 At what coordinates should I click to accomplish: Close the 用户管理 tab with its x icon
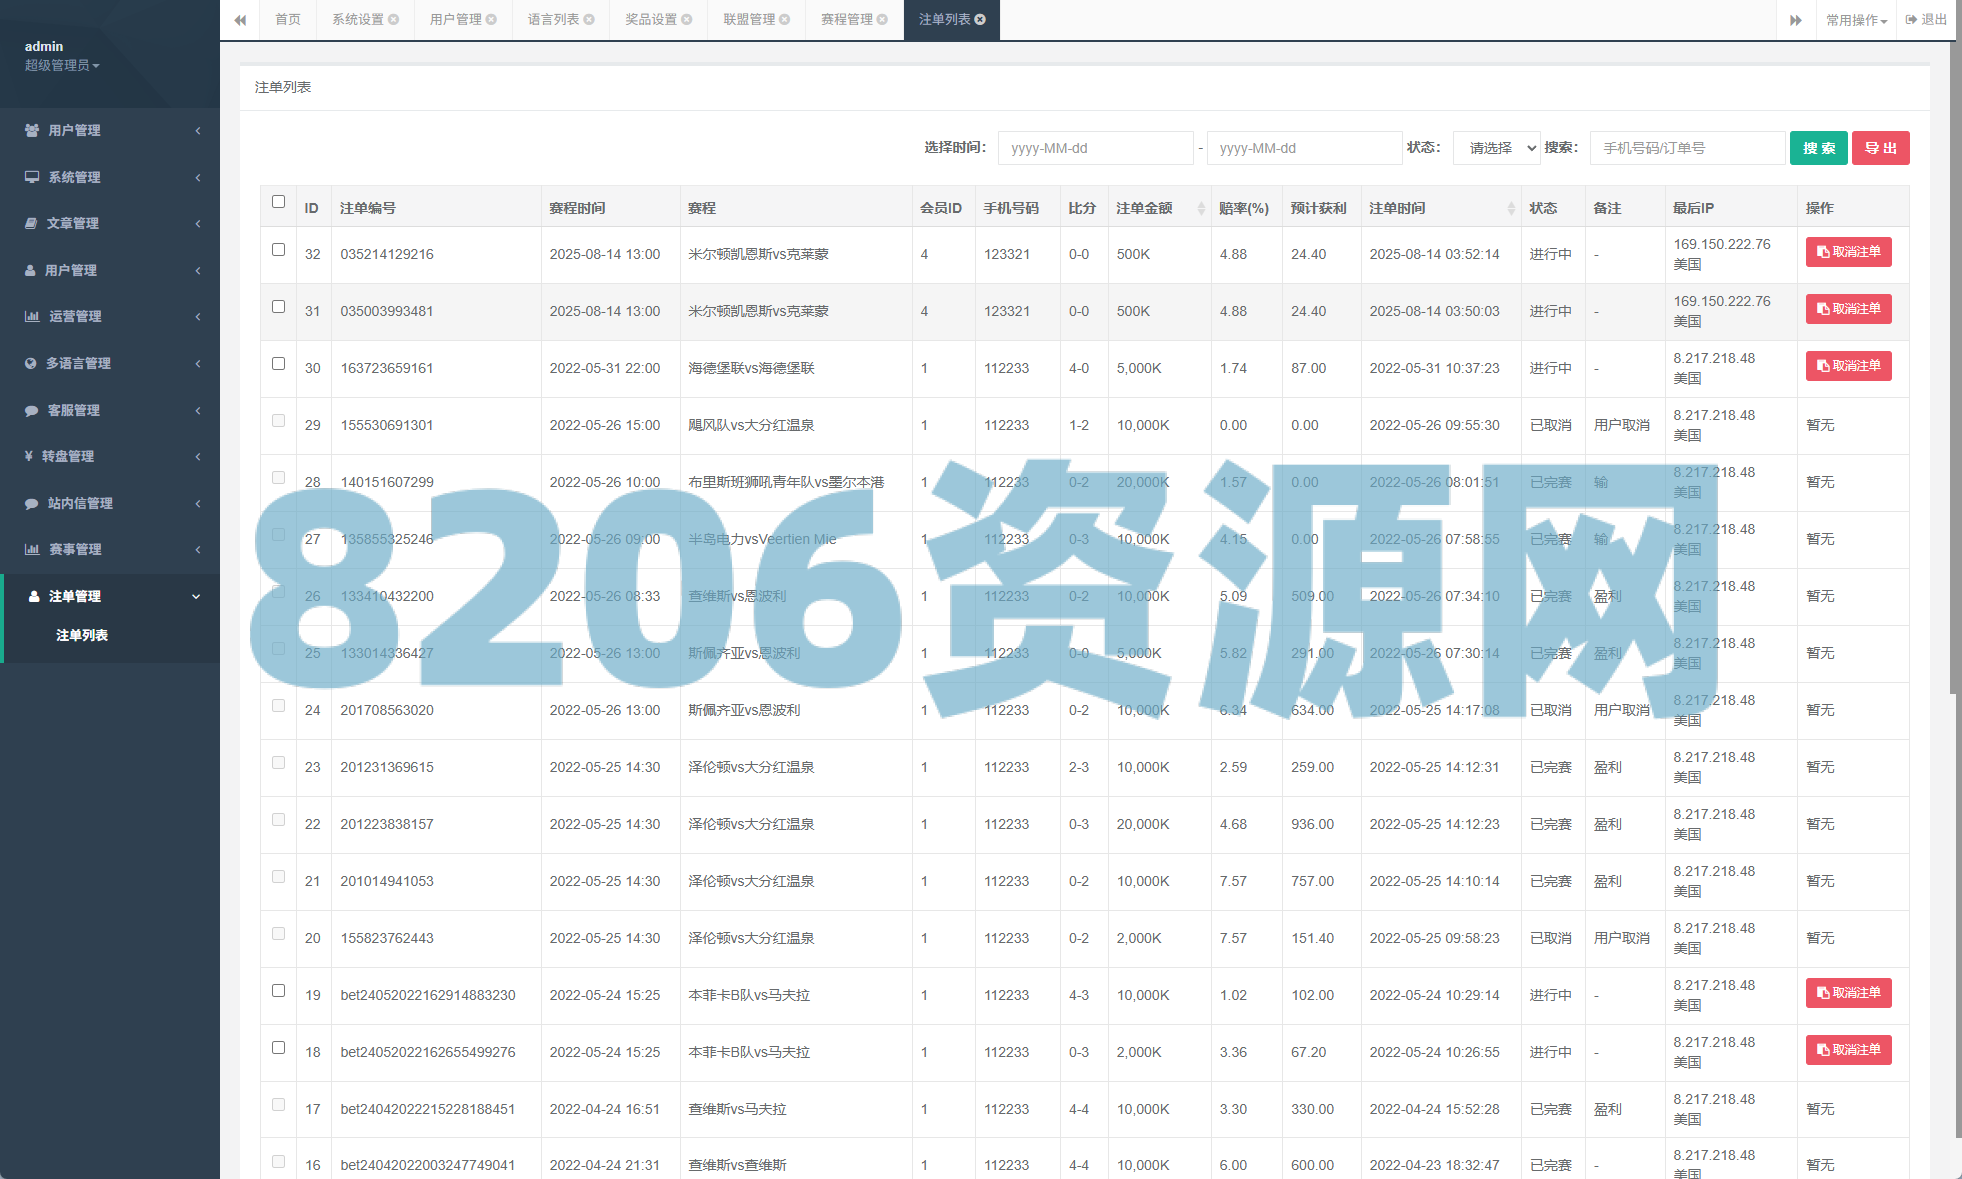pos(492,20)
